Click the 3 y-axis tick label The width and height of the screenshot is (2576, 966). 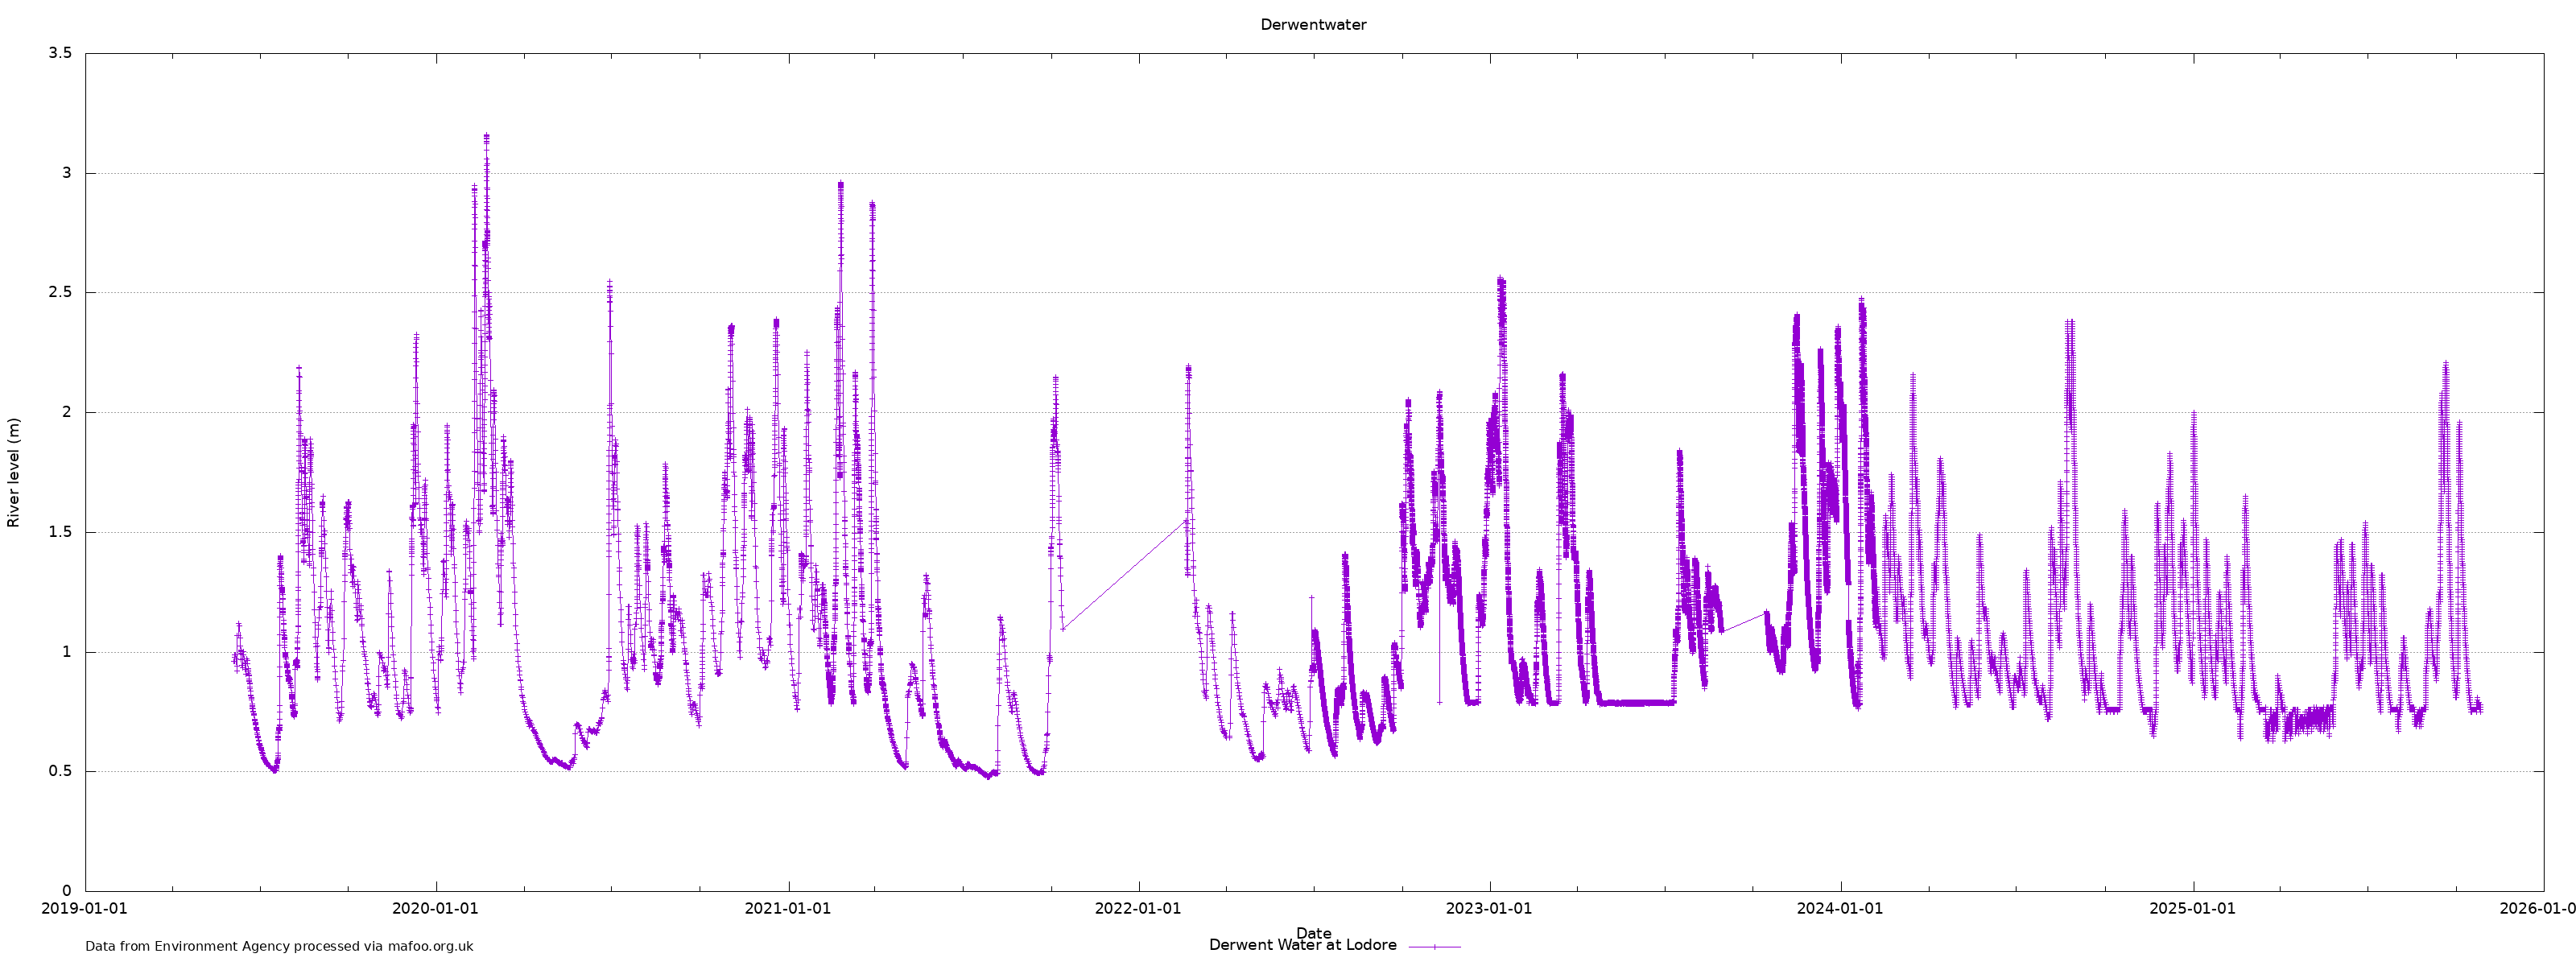point(67,173)
